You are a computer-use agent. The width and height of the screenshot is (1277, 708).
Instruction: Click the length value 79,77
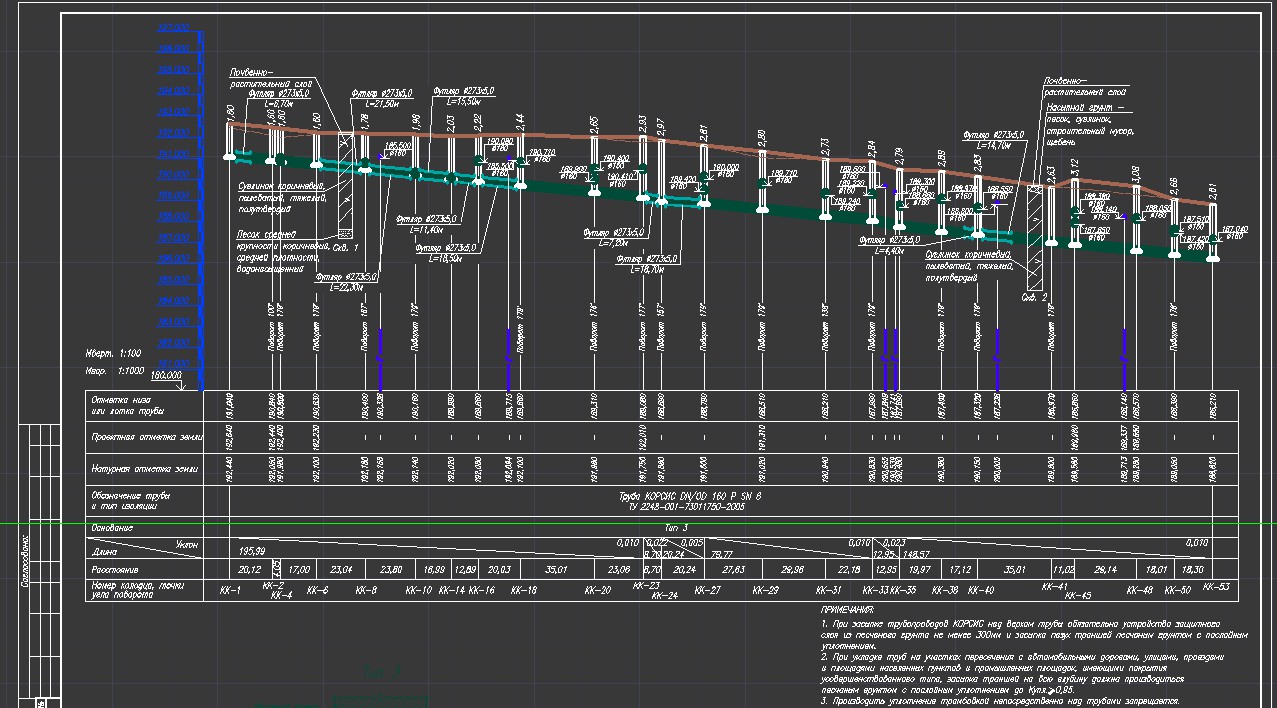point(721,554)
